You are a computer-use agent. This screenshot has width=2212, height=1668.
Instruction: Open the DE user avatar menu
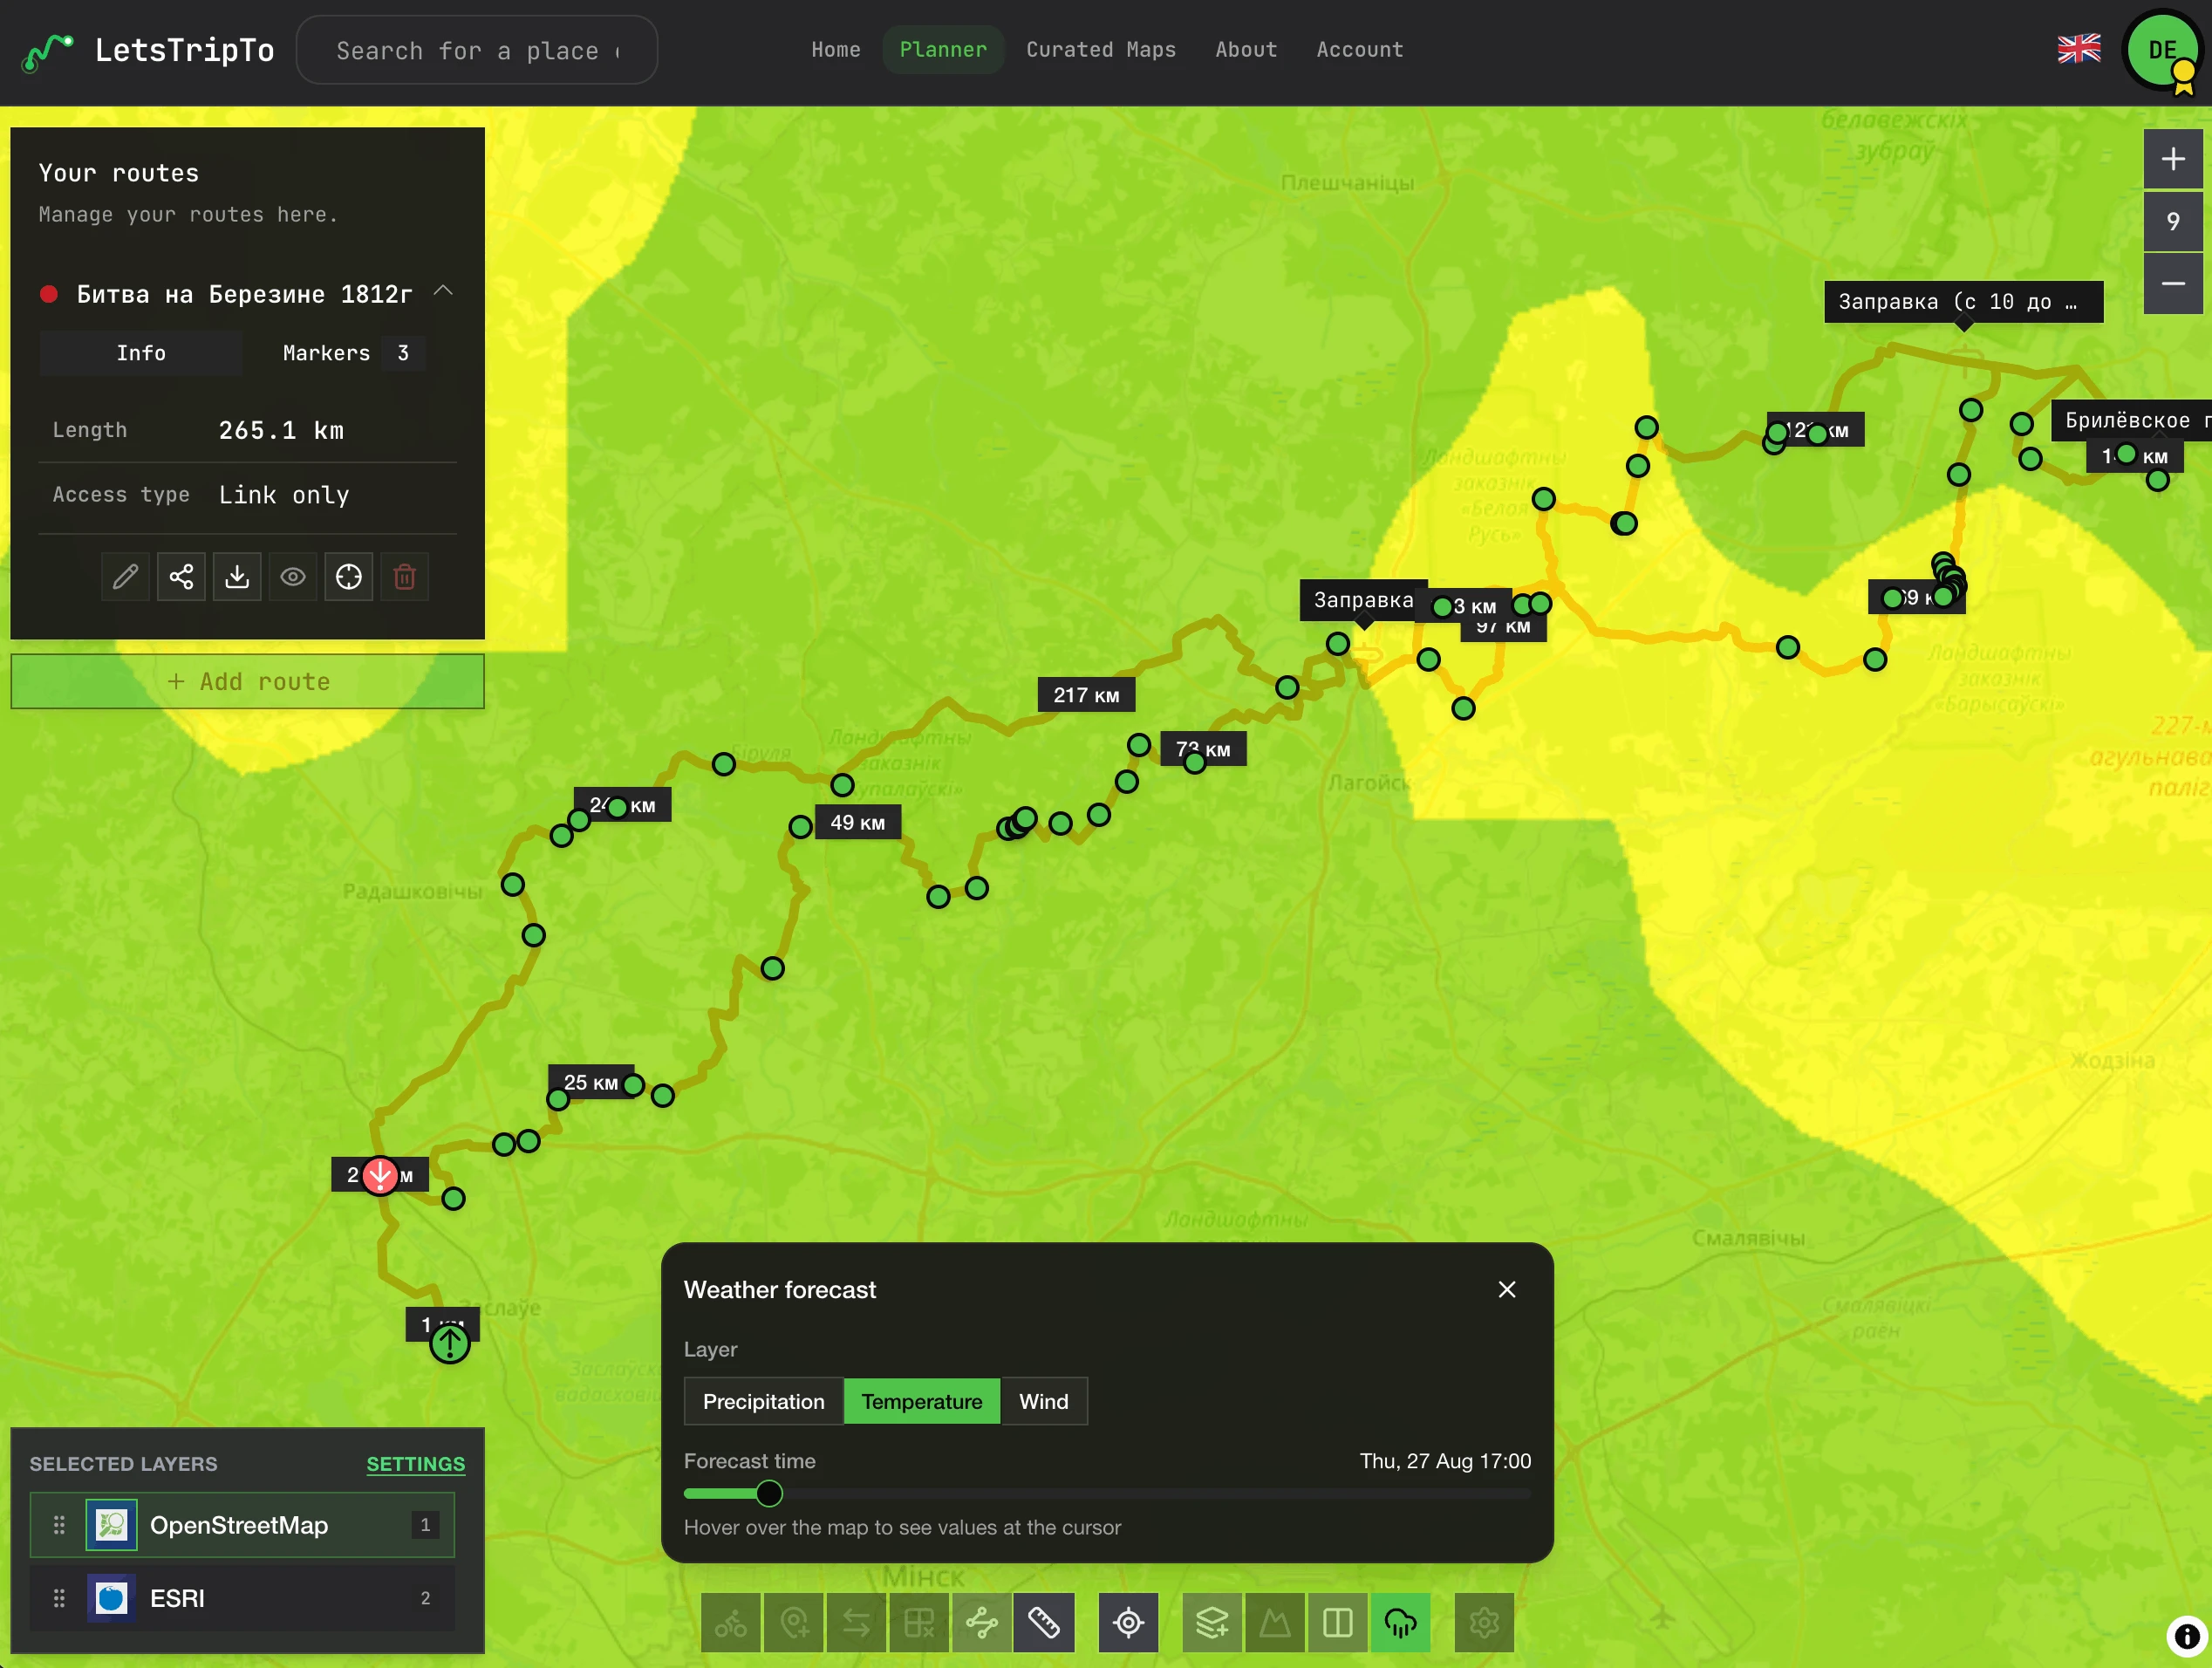pos(2162,50)
